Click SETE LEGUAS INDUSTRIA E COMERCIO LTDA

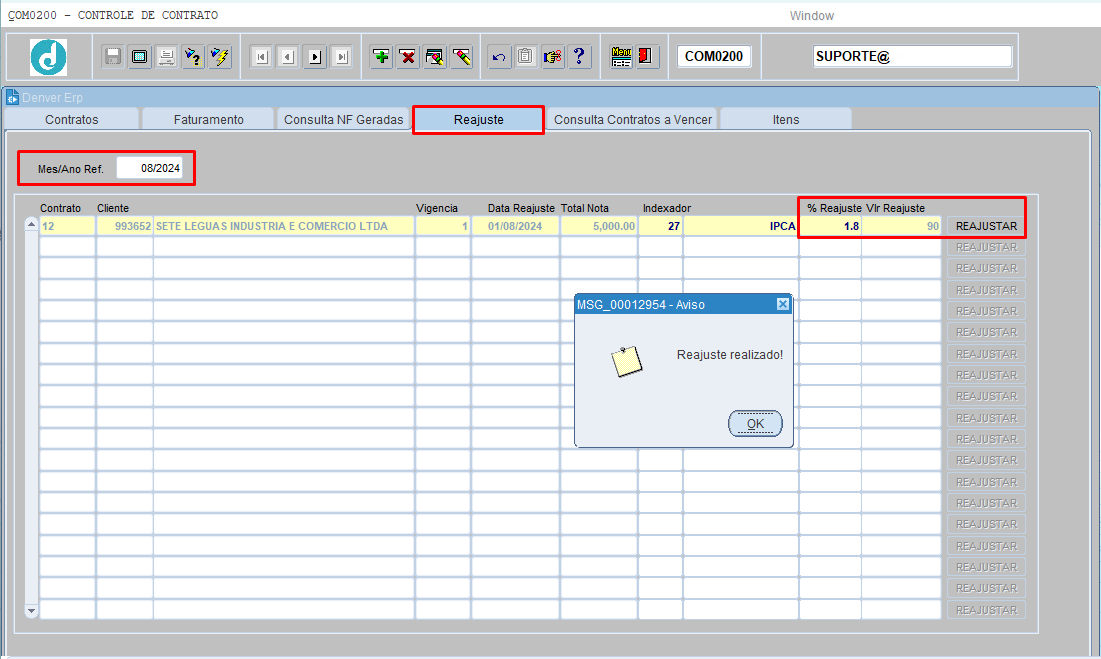point(283,226)
